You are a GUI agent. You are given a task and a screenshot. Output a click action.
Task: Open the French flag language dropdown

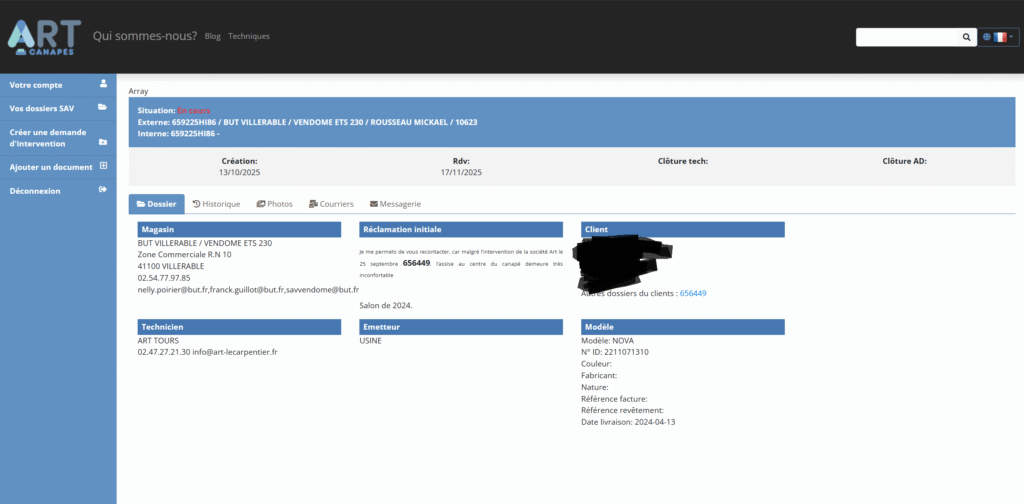click(999, 37)
